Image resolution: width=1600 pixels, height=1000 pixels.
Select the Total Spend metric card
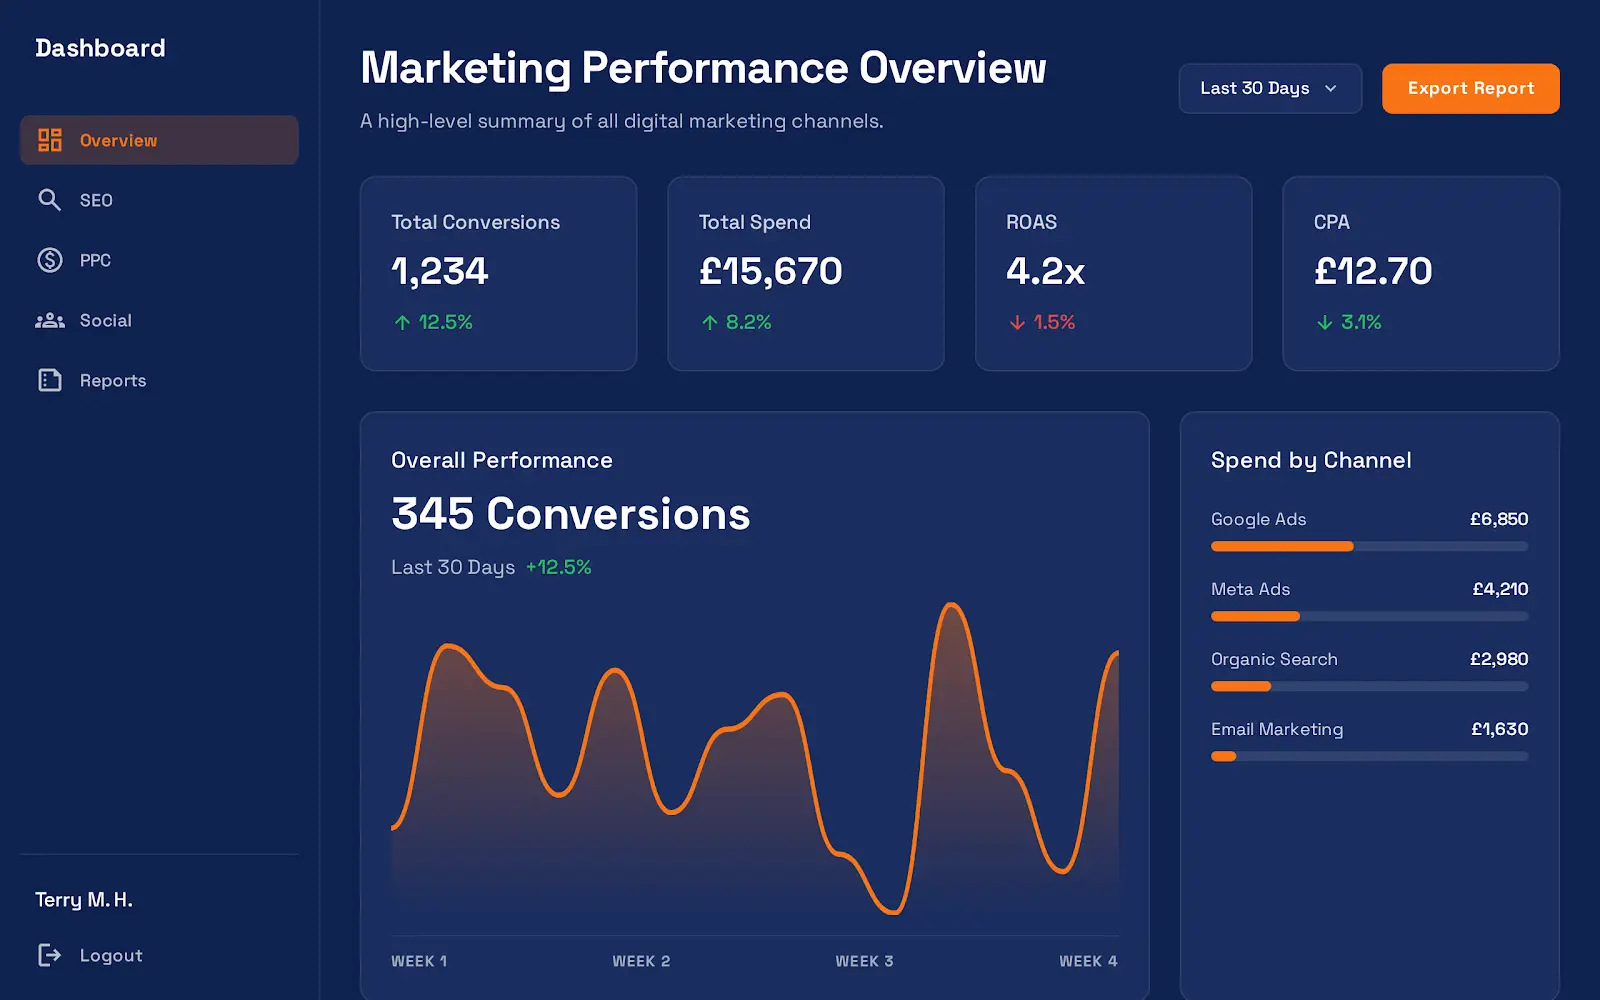805,273
